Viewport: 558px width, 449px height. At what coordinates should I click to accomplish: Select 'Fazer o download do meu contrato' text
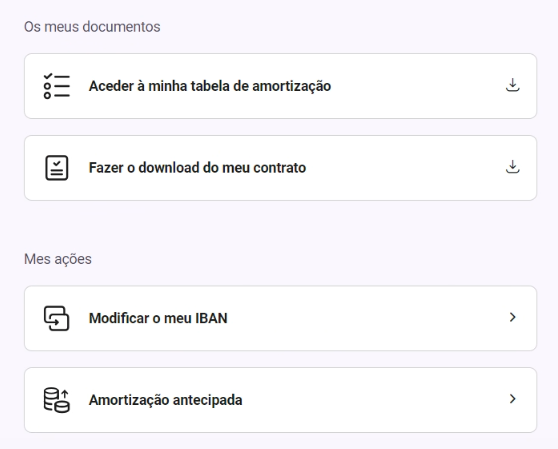[x=197, y=168]
